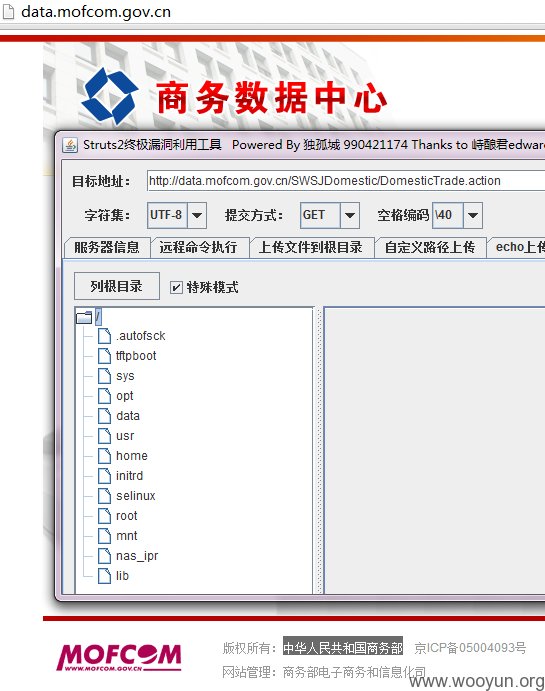The height and width of the screenshot is (691, 545).
Task: Click the 京ICP备05004093号 link
Action: [x=470, y=648]
